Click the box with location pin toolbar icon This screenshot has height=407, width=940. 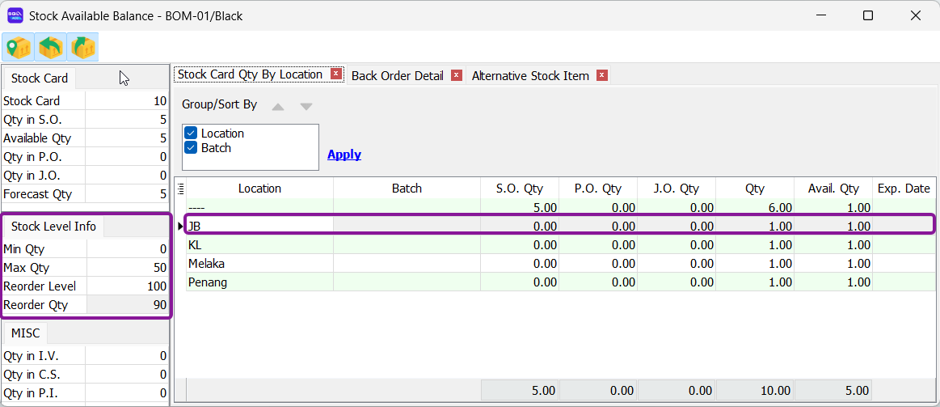tap(19, 47)
